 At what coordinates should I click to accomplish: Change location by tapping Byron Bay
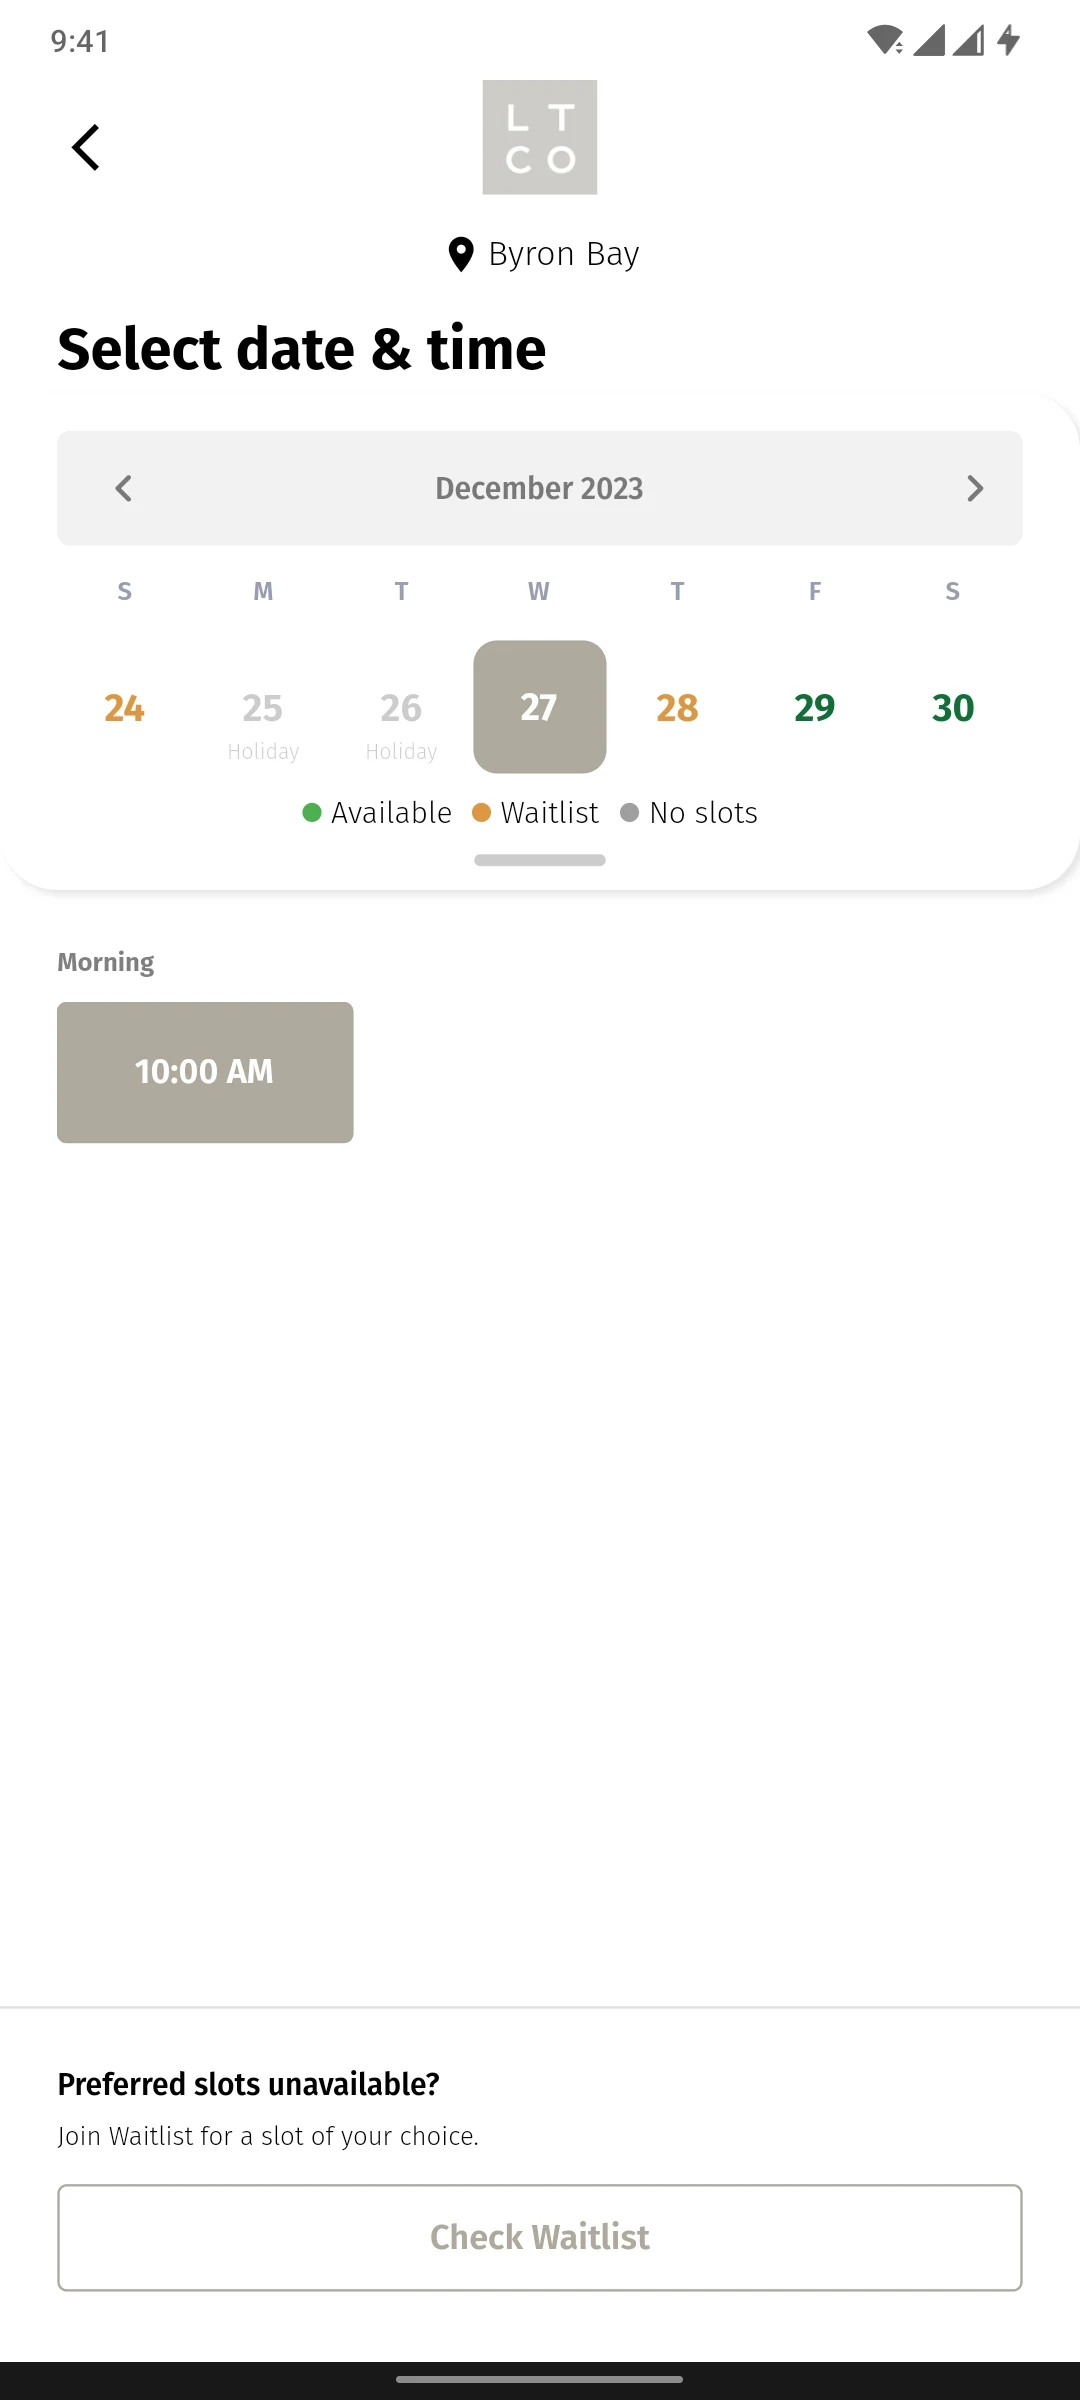(564, 254)
